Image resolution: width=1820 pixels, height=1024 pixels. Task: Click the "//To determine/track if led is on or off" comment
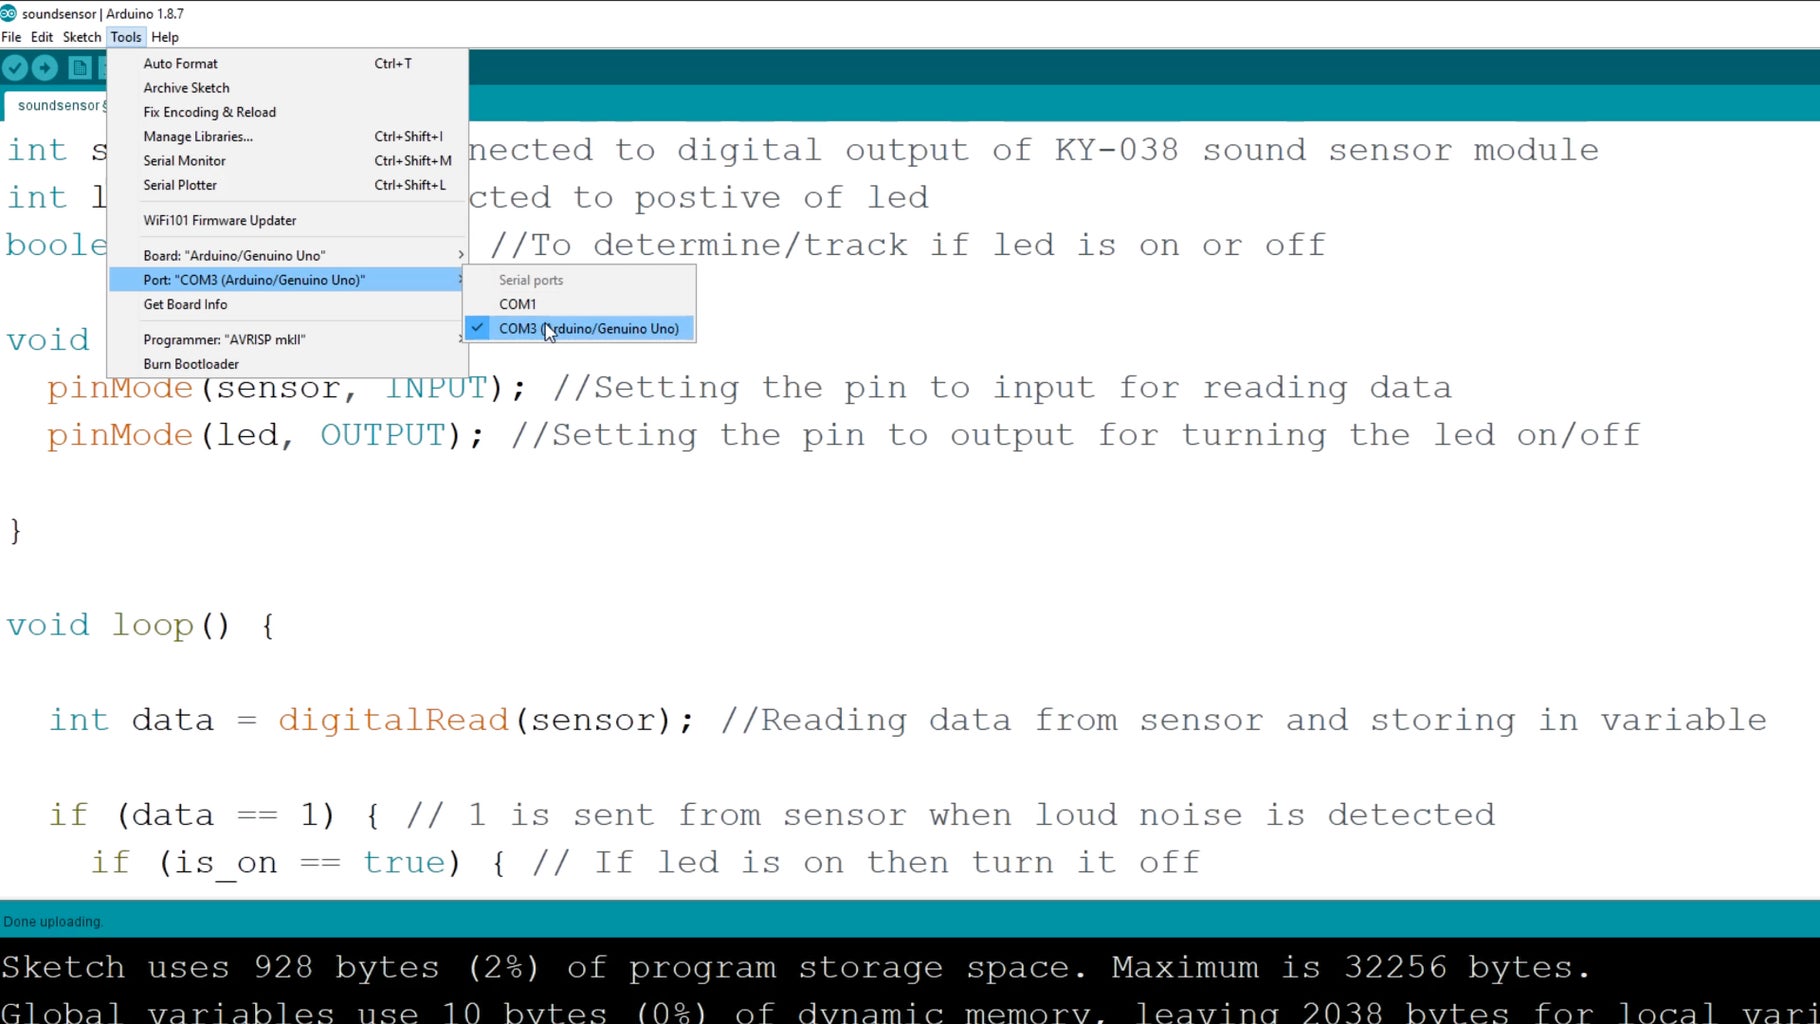pyautogui.click(x=908, y=245)
